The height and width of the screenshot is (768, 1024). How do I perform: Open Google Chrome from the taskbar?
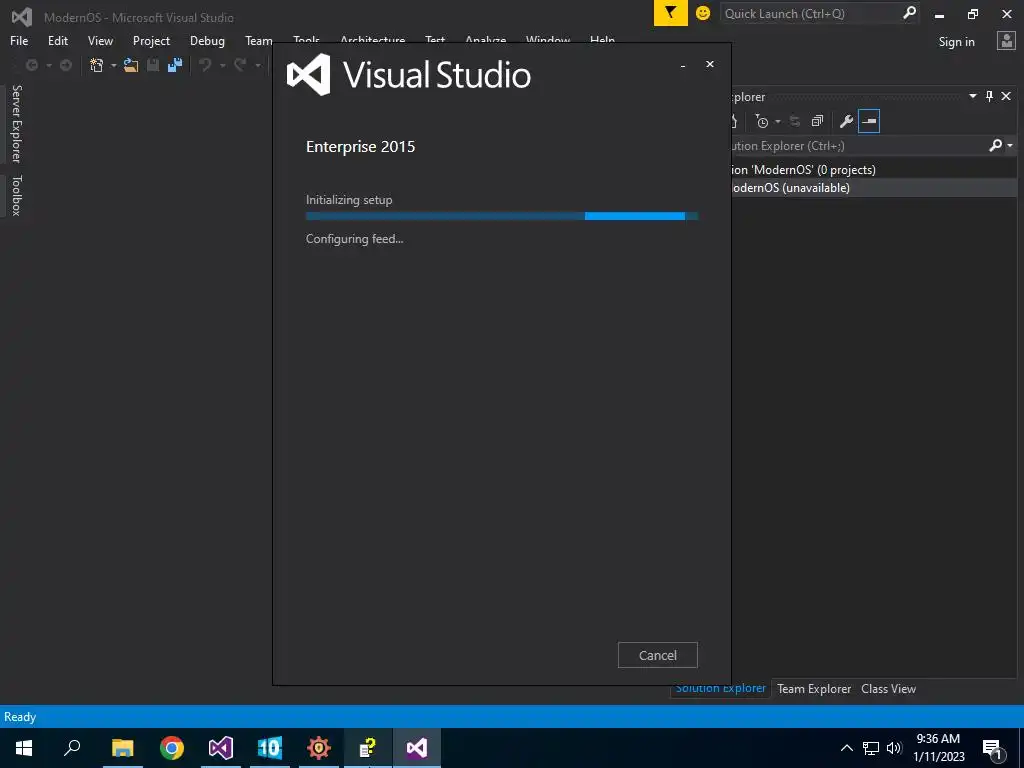tap(172, 747)
